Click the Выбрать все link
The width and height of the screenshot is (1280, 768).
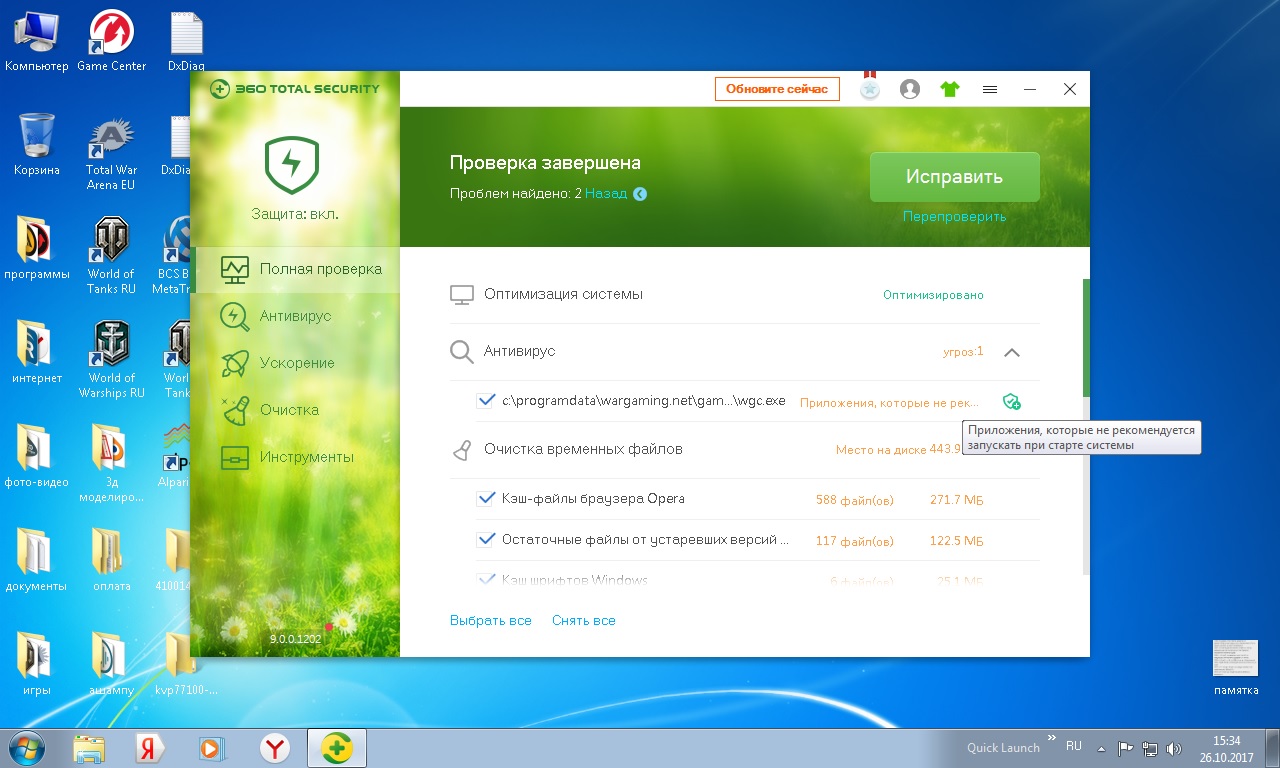[491, 621]
